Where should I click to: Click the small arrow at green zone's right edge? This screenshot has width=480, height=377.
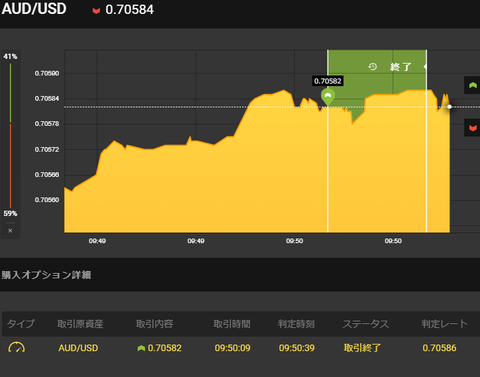425,67
